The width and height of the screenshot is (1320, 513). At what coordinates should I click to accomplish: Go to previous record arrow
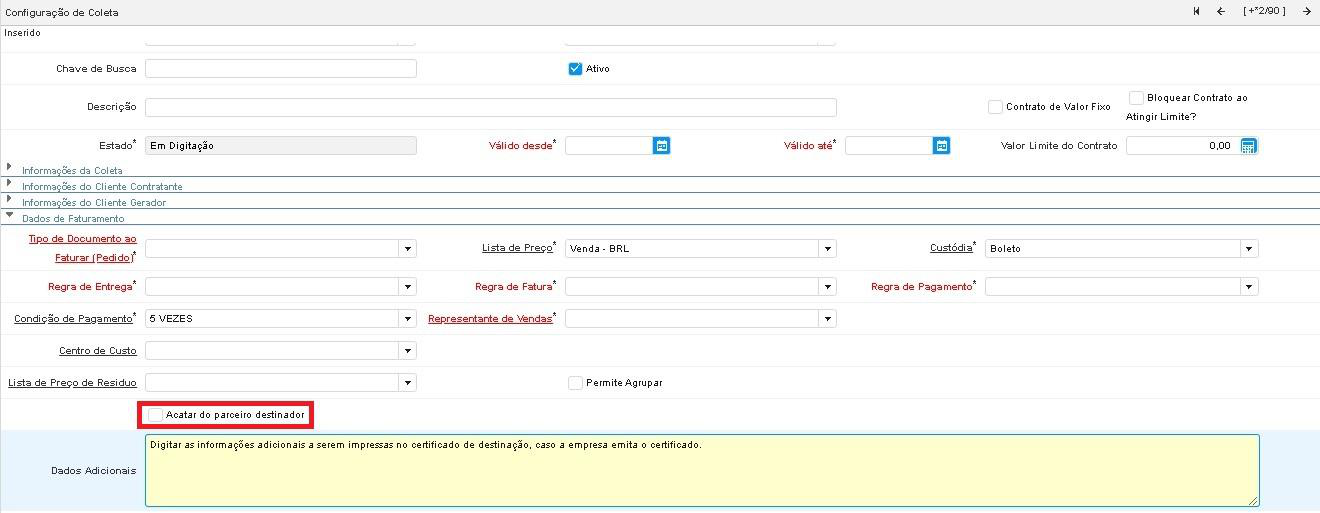(x=1220, y=12)
